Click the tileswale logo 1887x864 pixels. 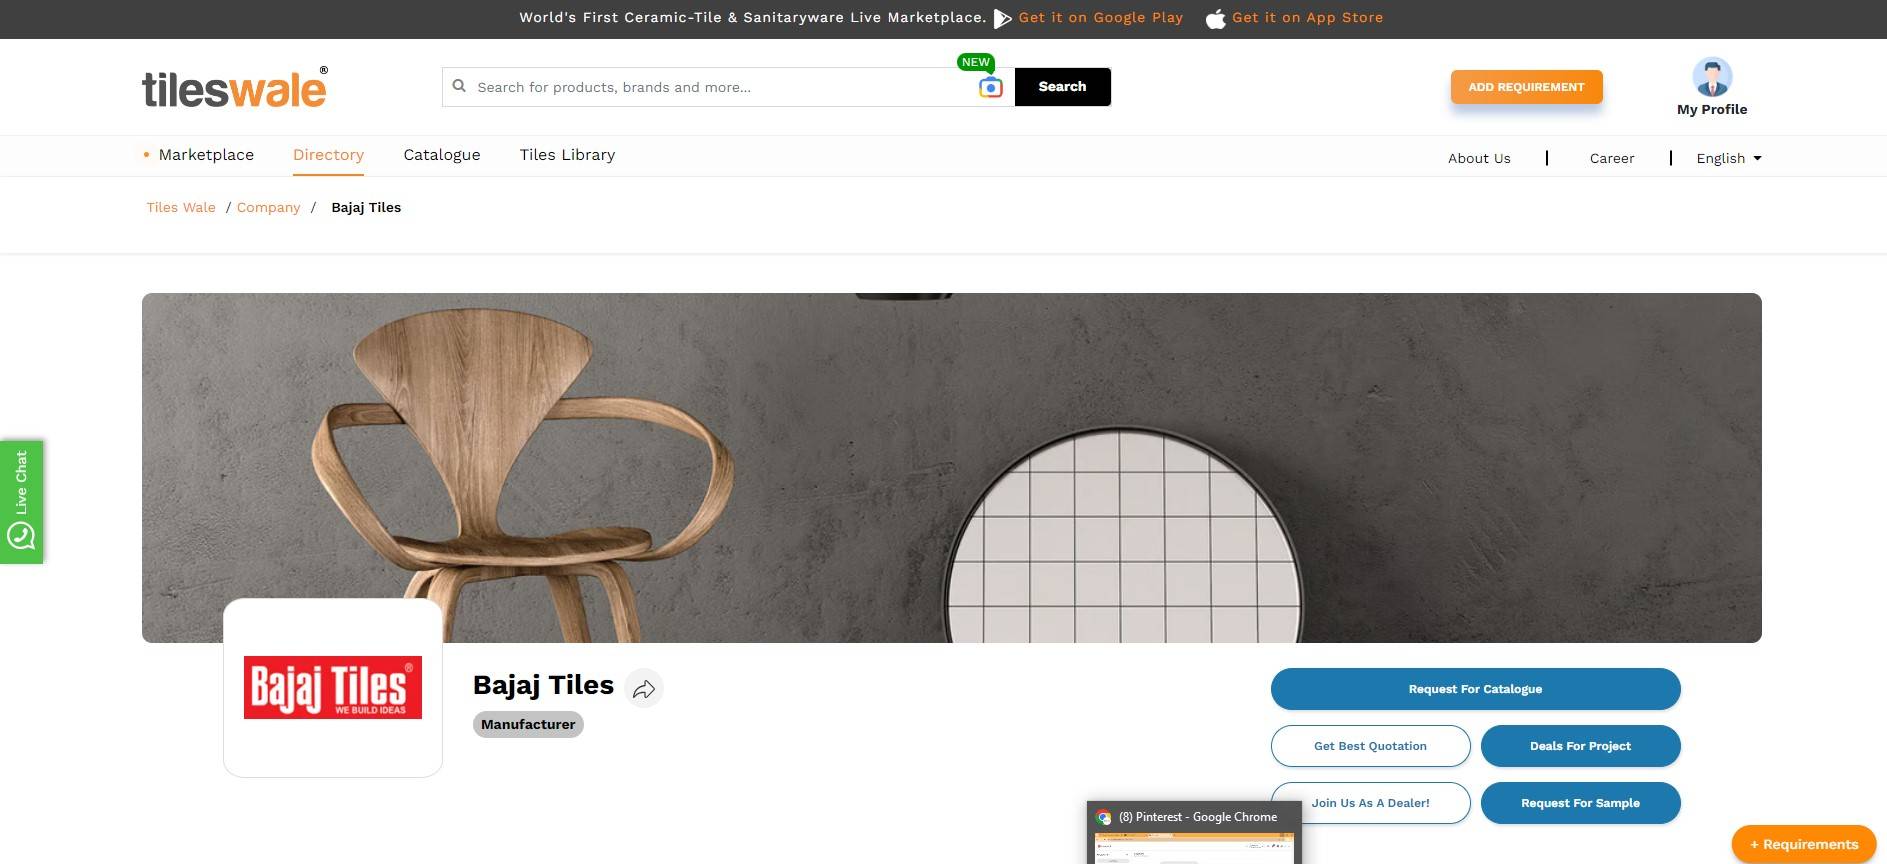point(235,87)
